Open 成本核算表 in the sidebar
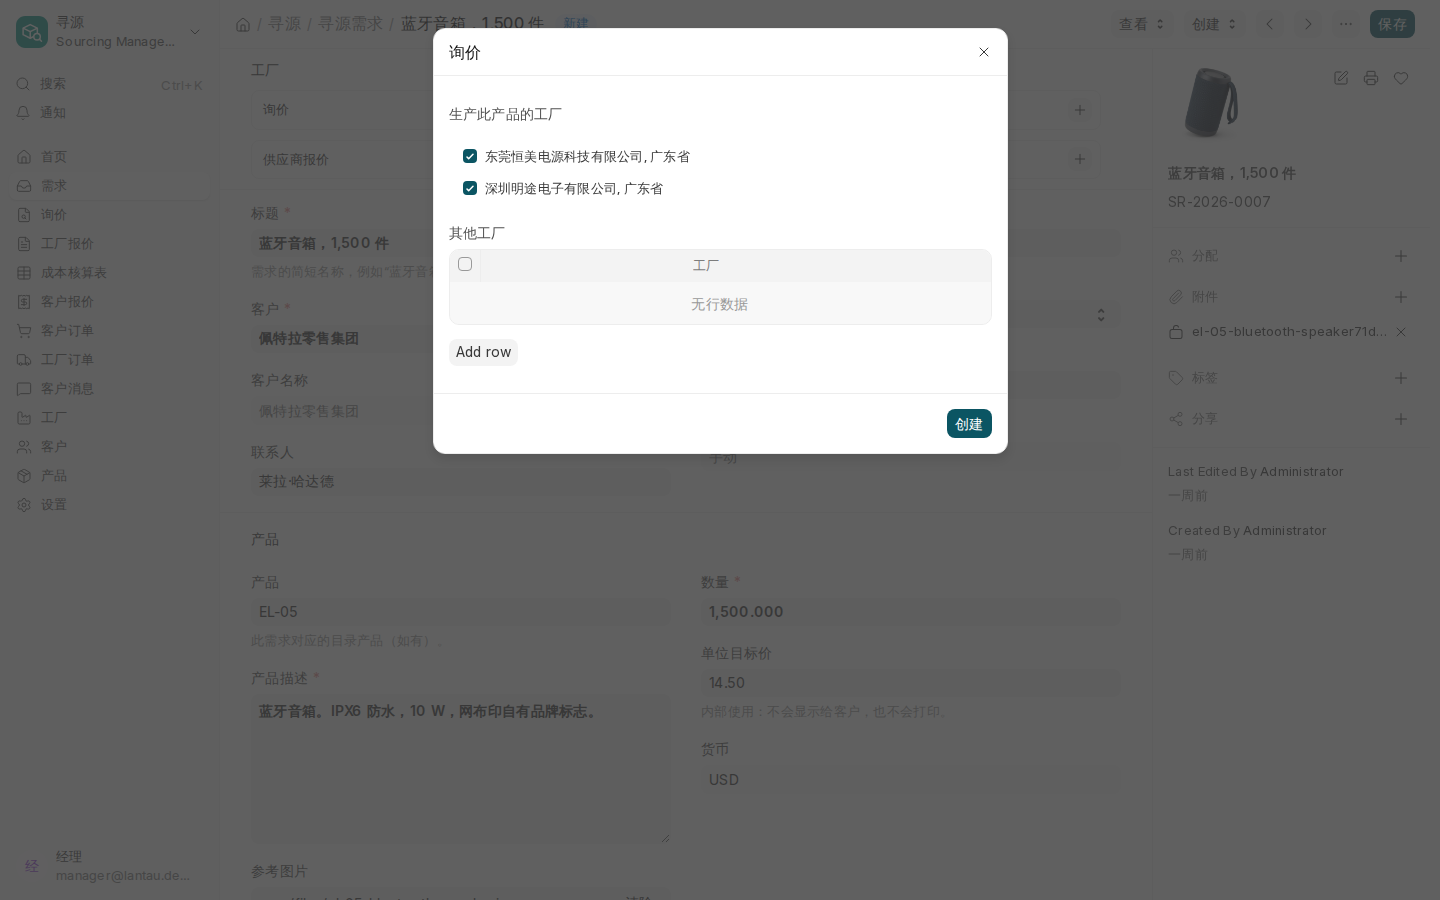The image size is (1440, 900). click(x=110, y=273)
